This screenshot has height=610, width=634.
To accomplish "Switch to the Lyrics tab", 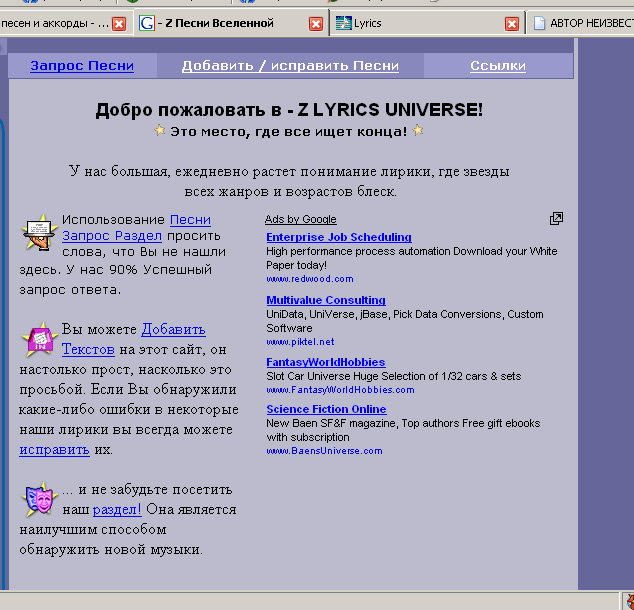I will [x=420, y=23].
